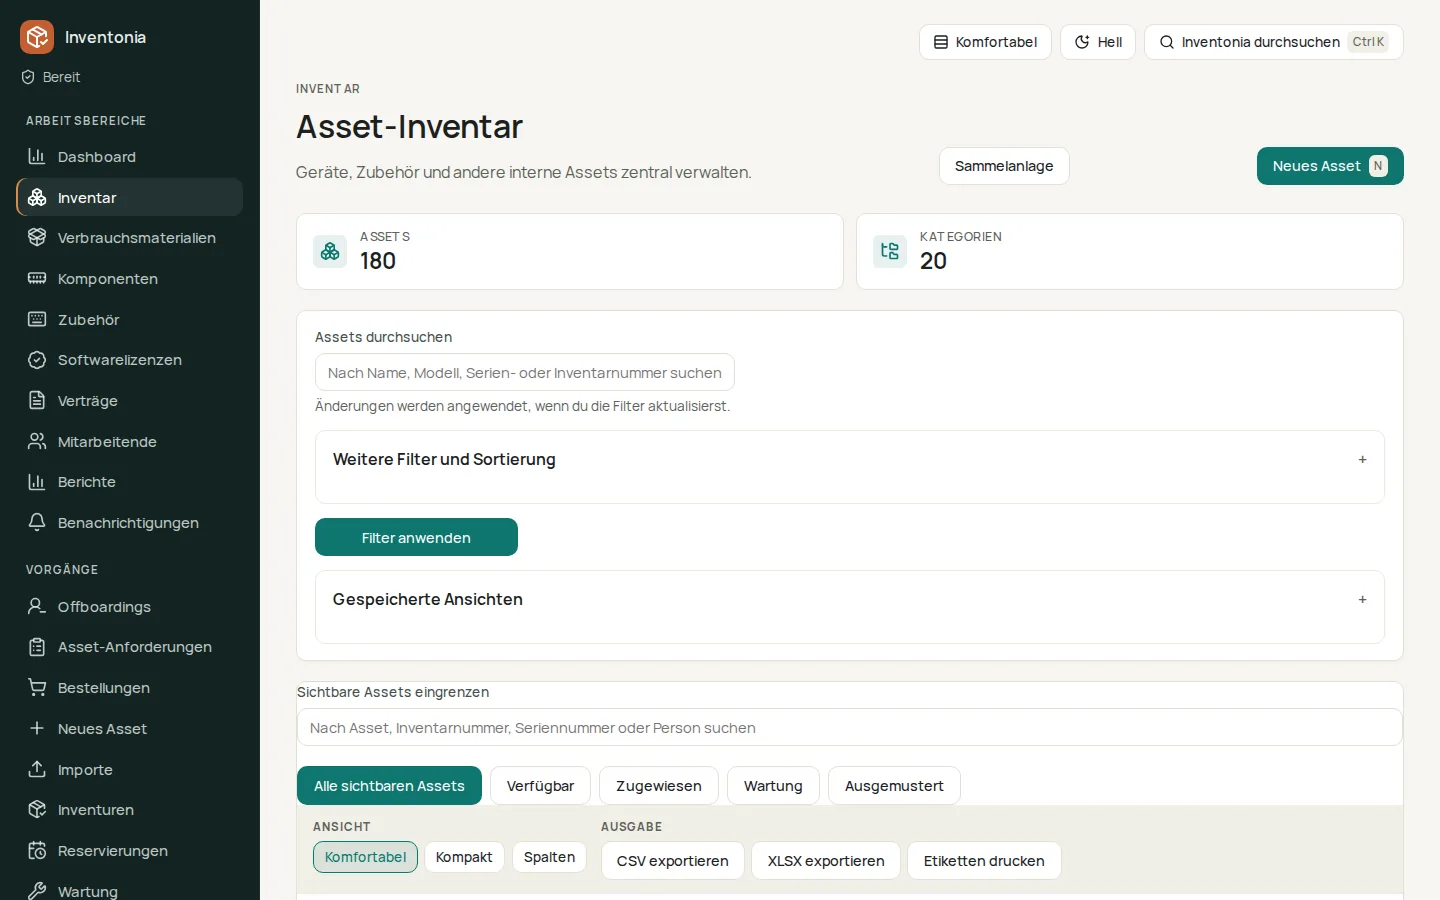Click the Berichte bar chart icon
This screenshot has width=1440, height=900.
pos(37,481)
